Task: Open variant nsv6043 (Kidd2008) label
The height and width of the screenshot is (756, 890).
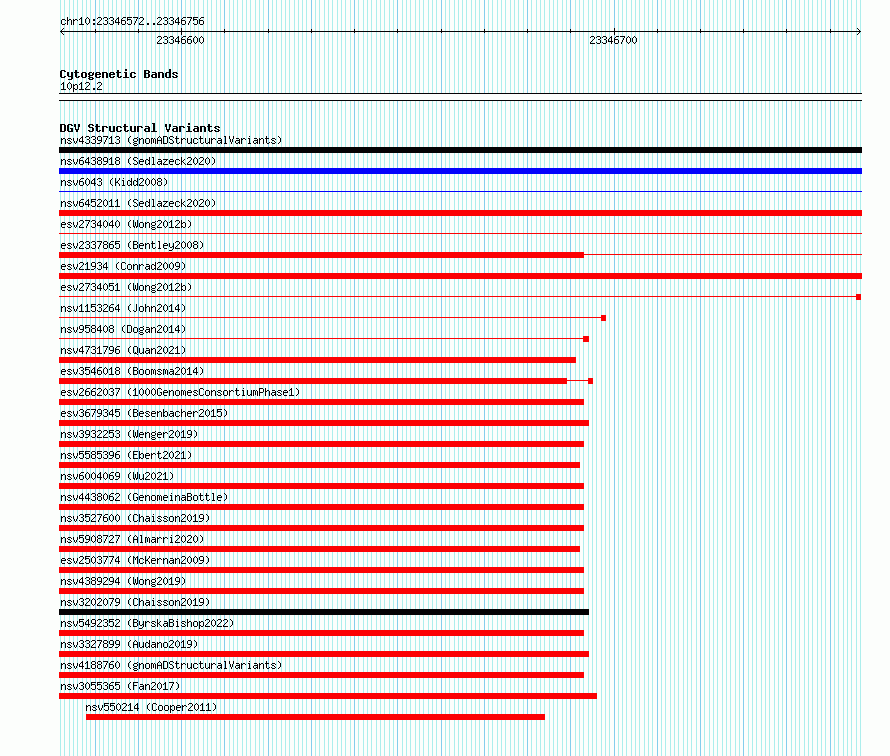Action: point(114,182)
